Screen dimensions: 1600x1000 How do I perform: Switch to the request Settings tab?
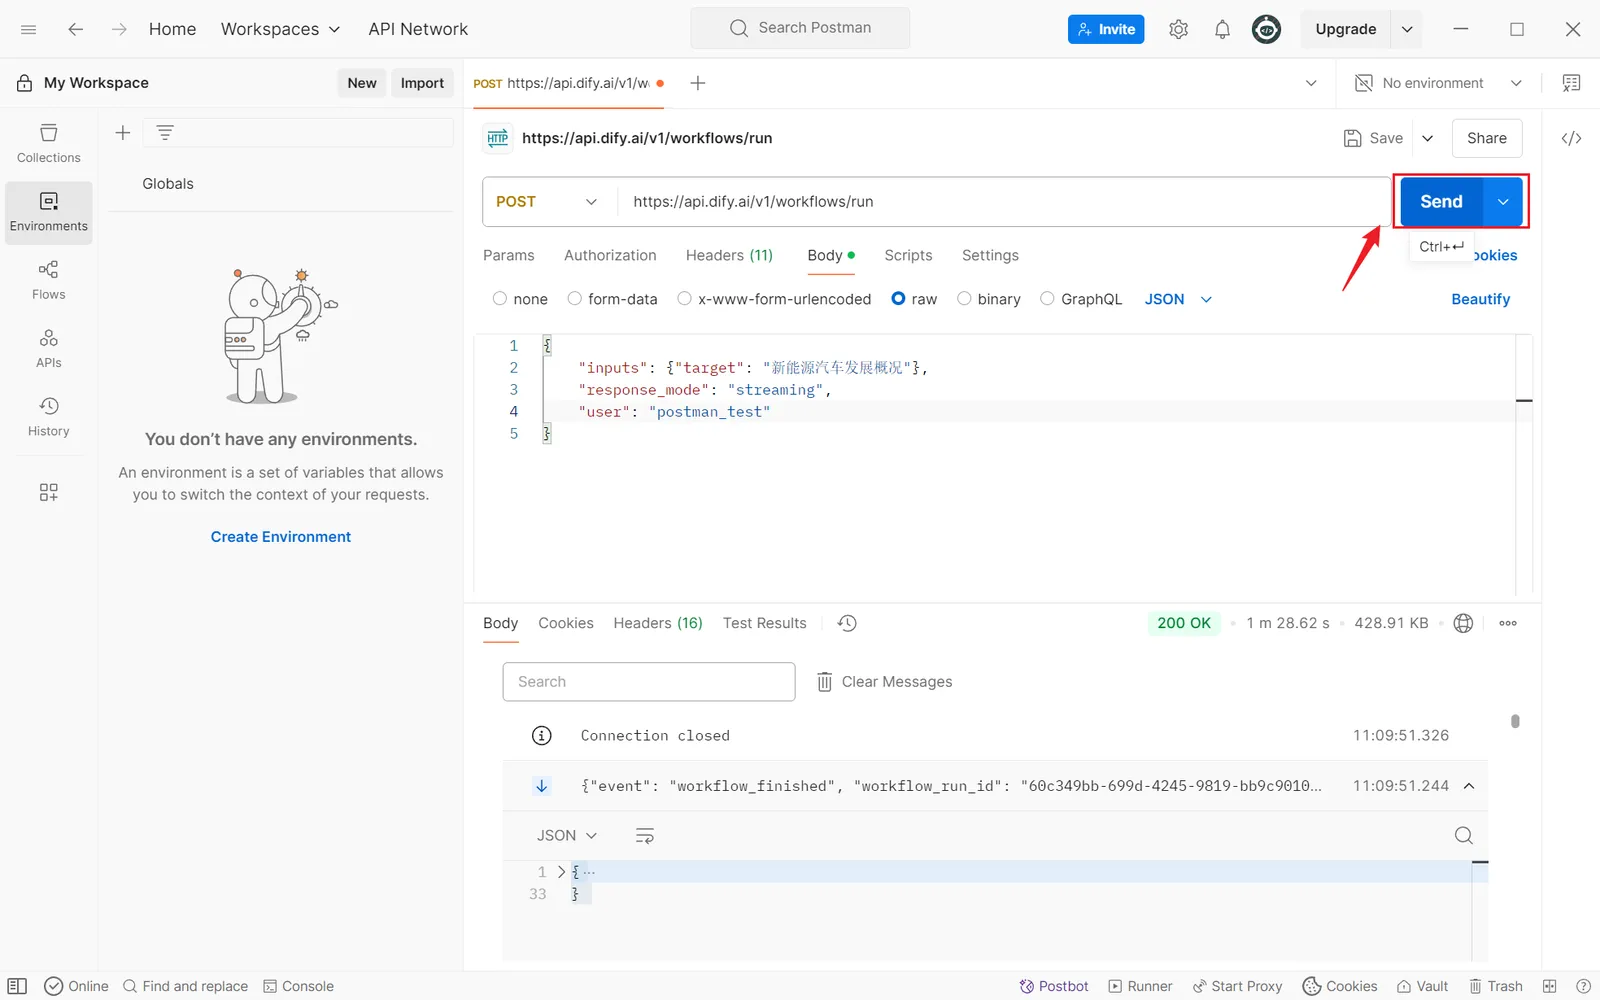[x=990, y=256]
